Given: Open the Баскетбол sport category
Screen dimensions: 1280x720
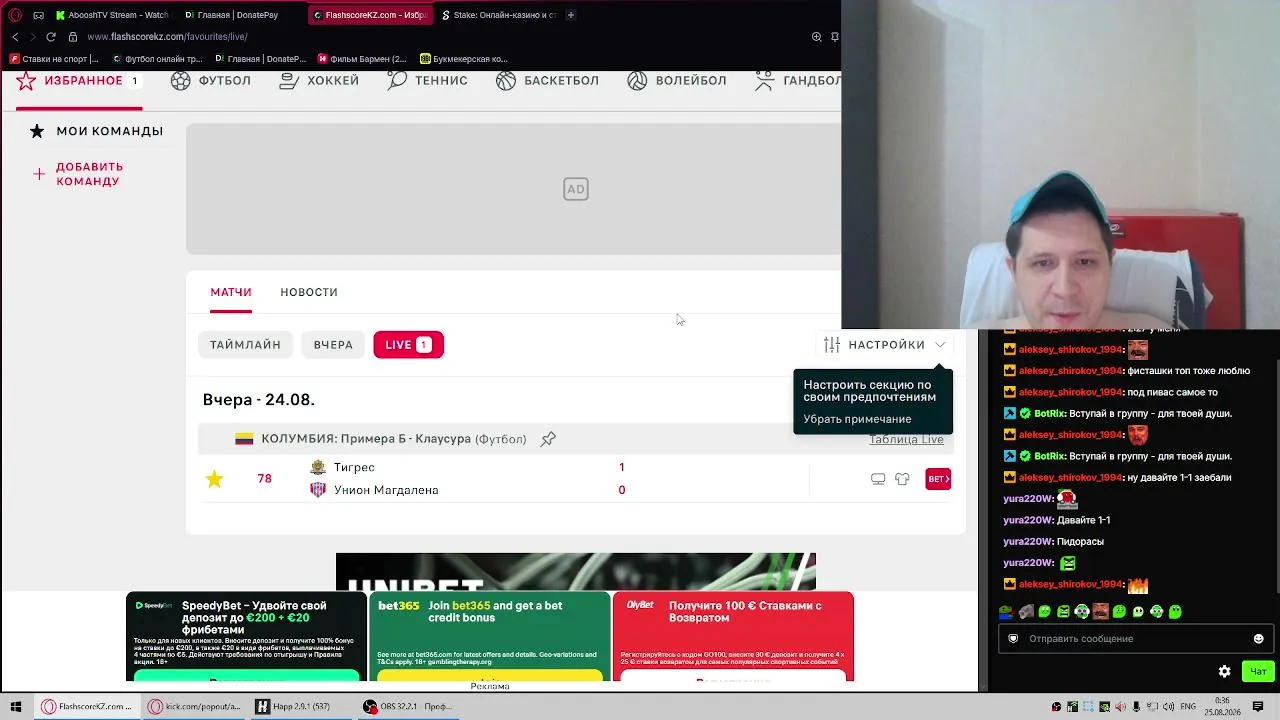Looking at the screenshot, I should (547, 81).
